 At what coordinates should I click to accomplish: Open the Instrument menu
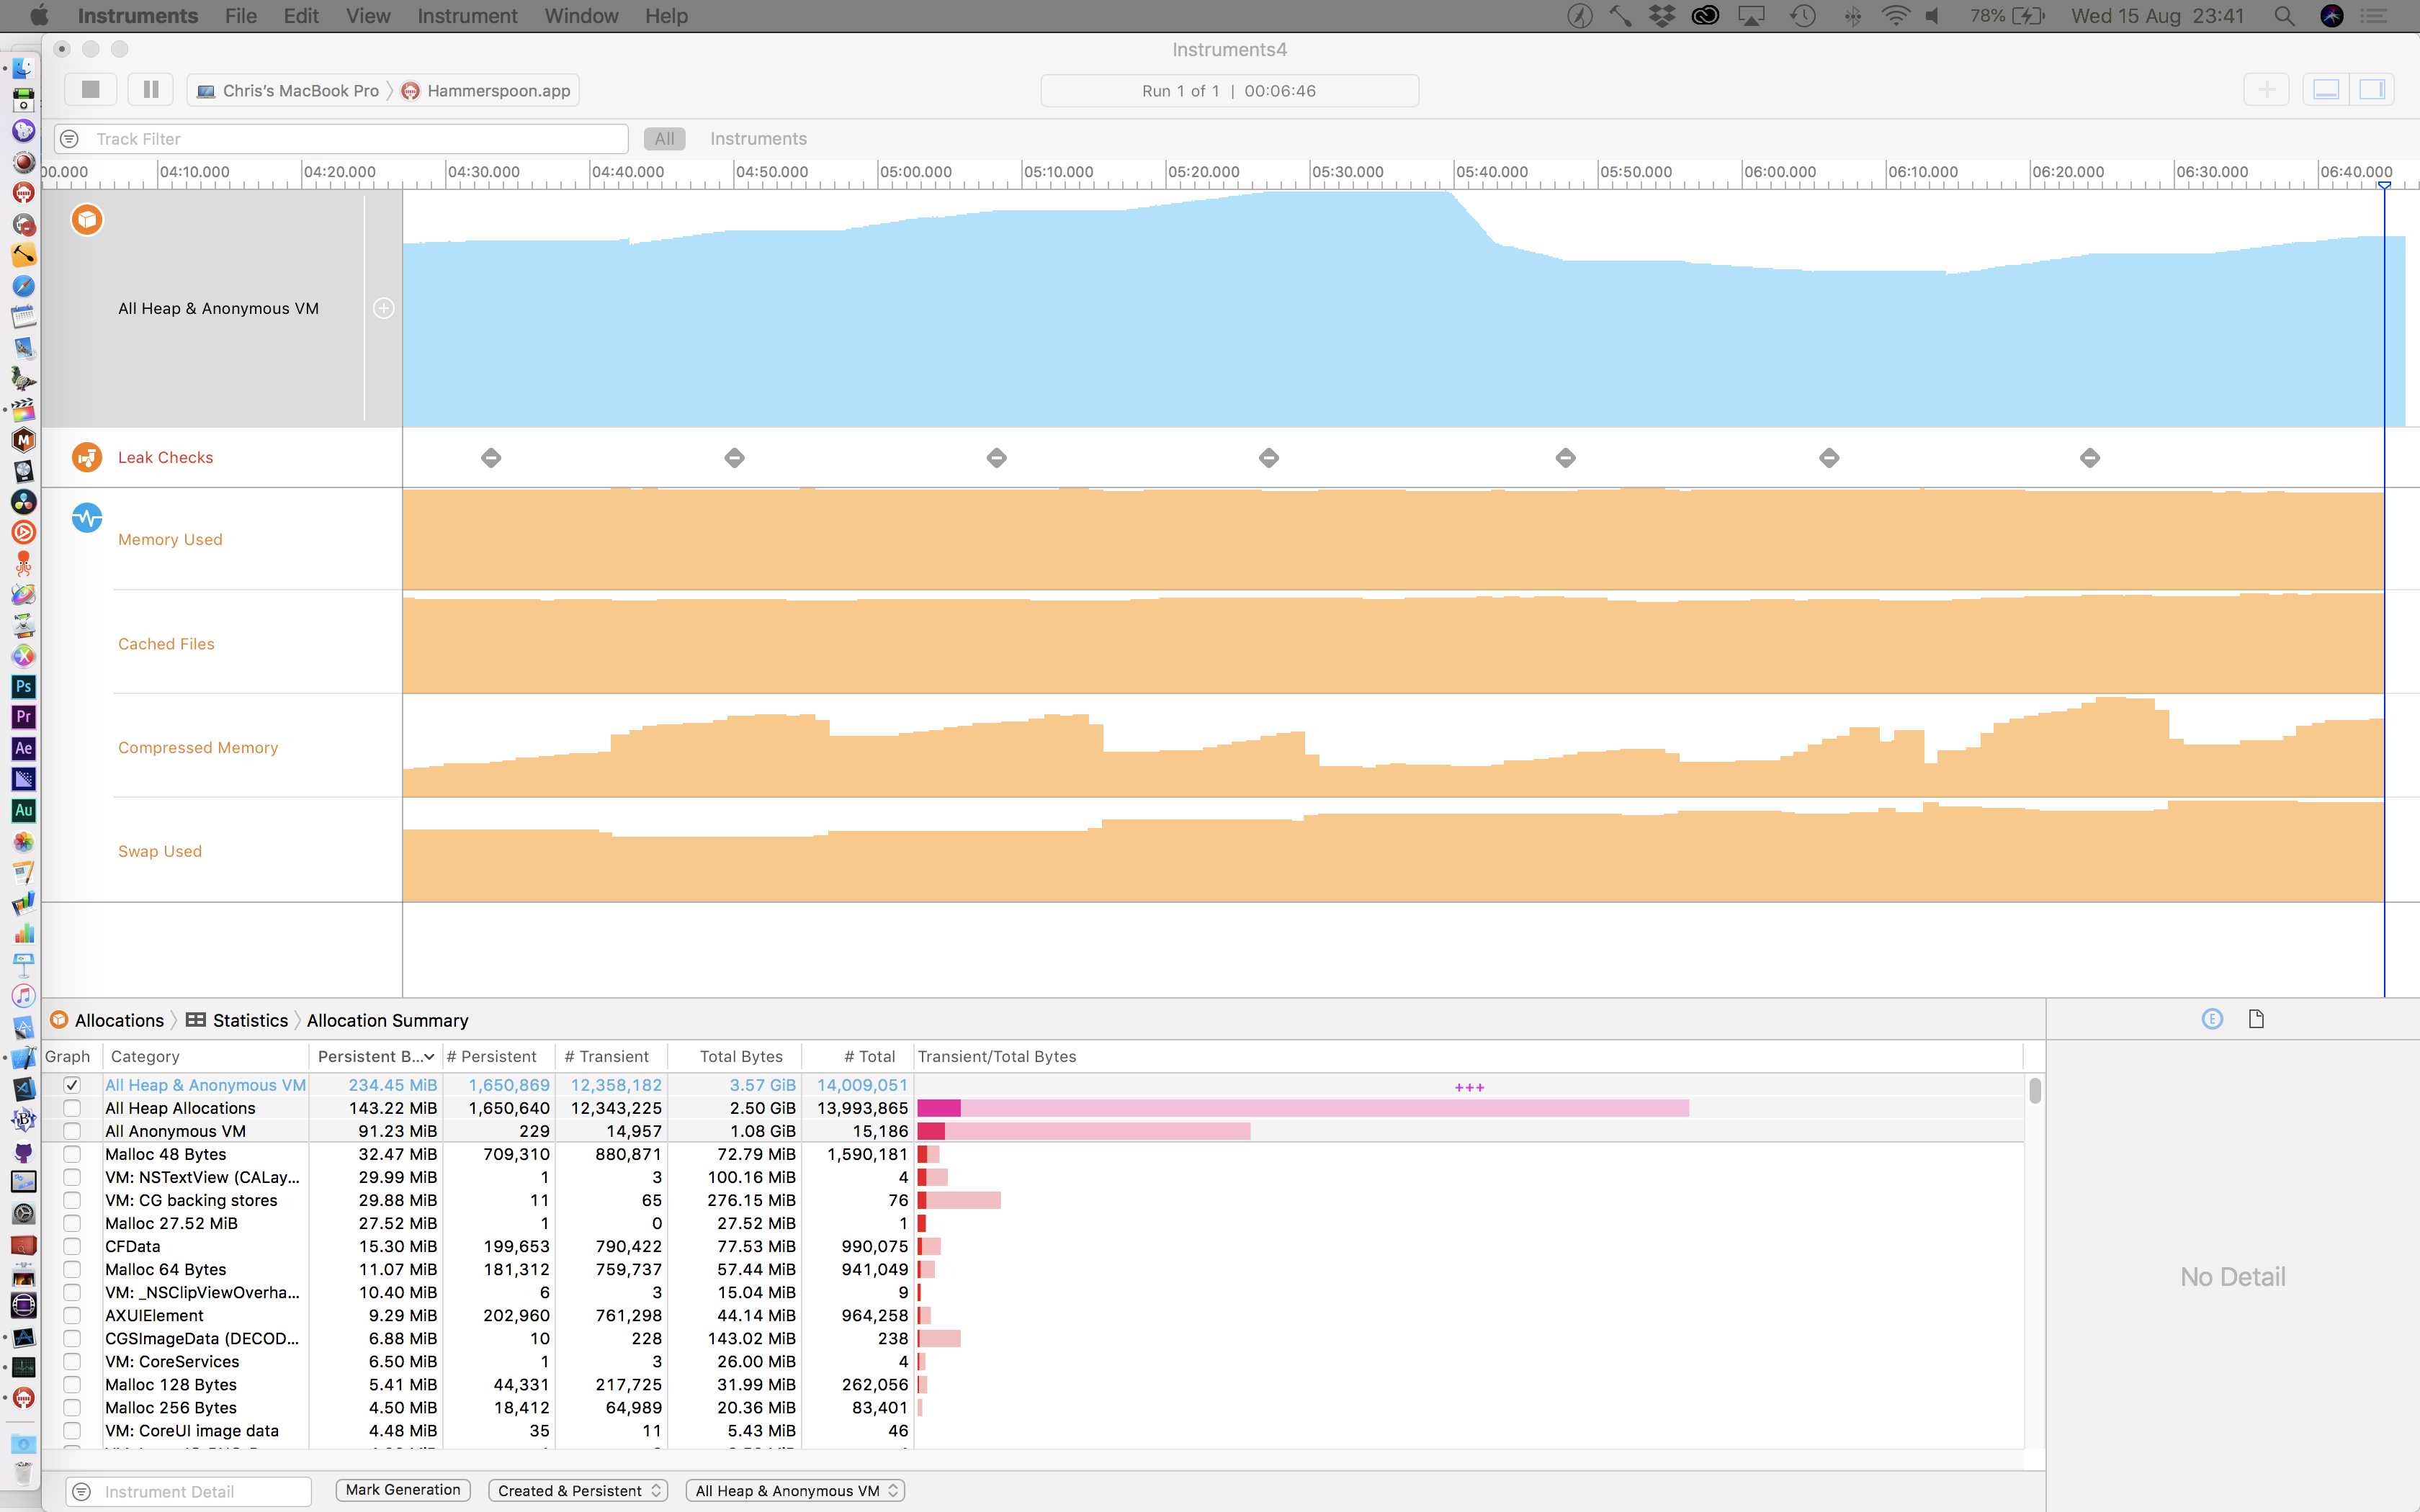[466, 16]
